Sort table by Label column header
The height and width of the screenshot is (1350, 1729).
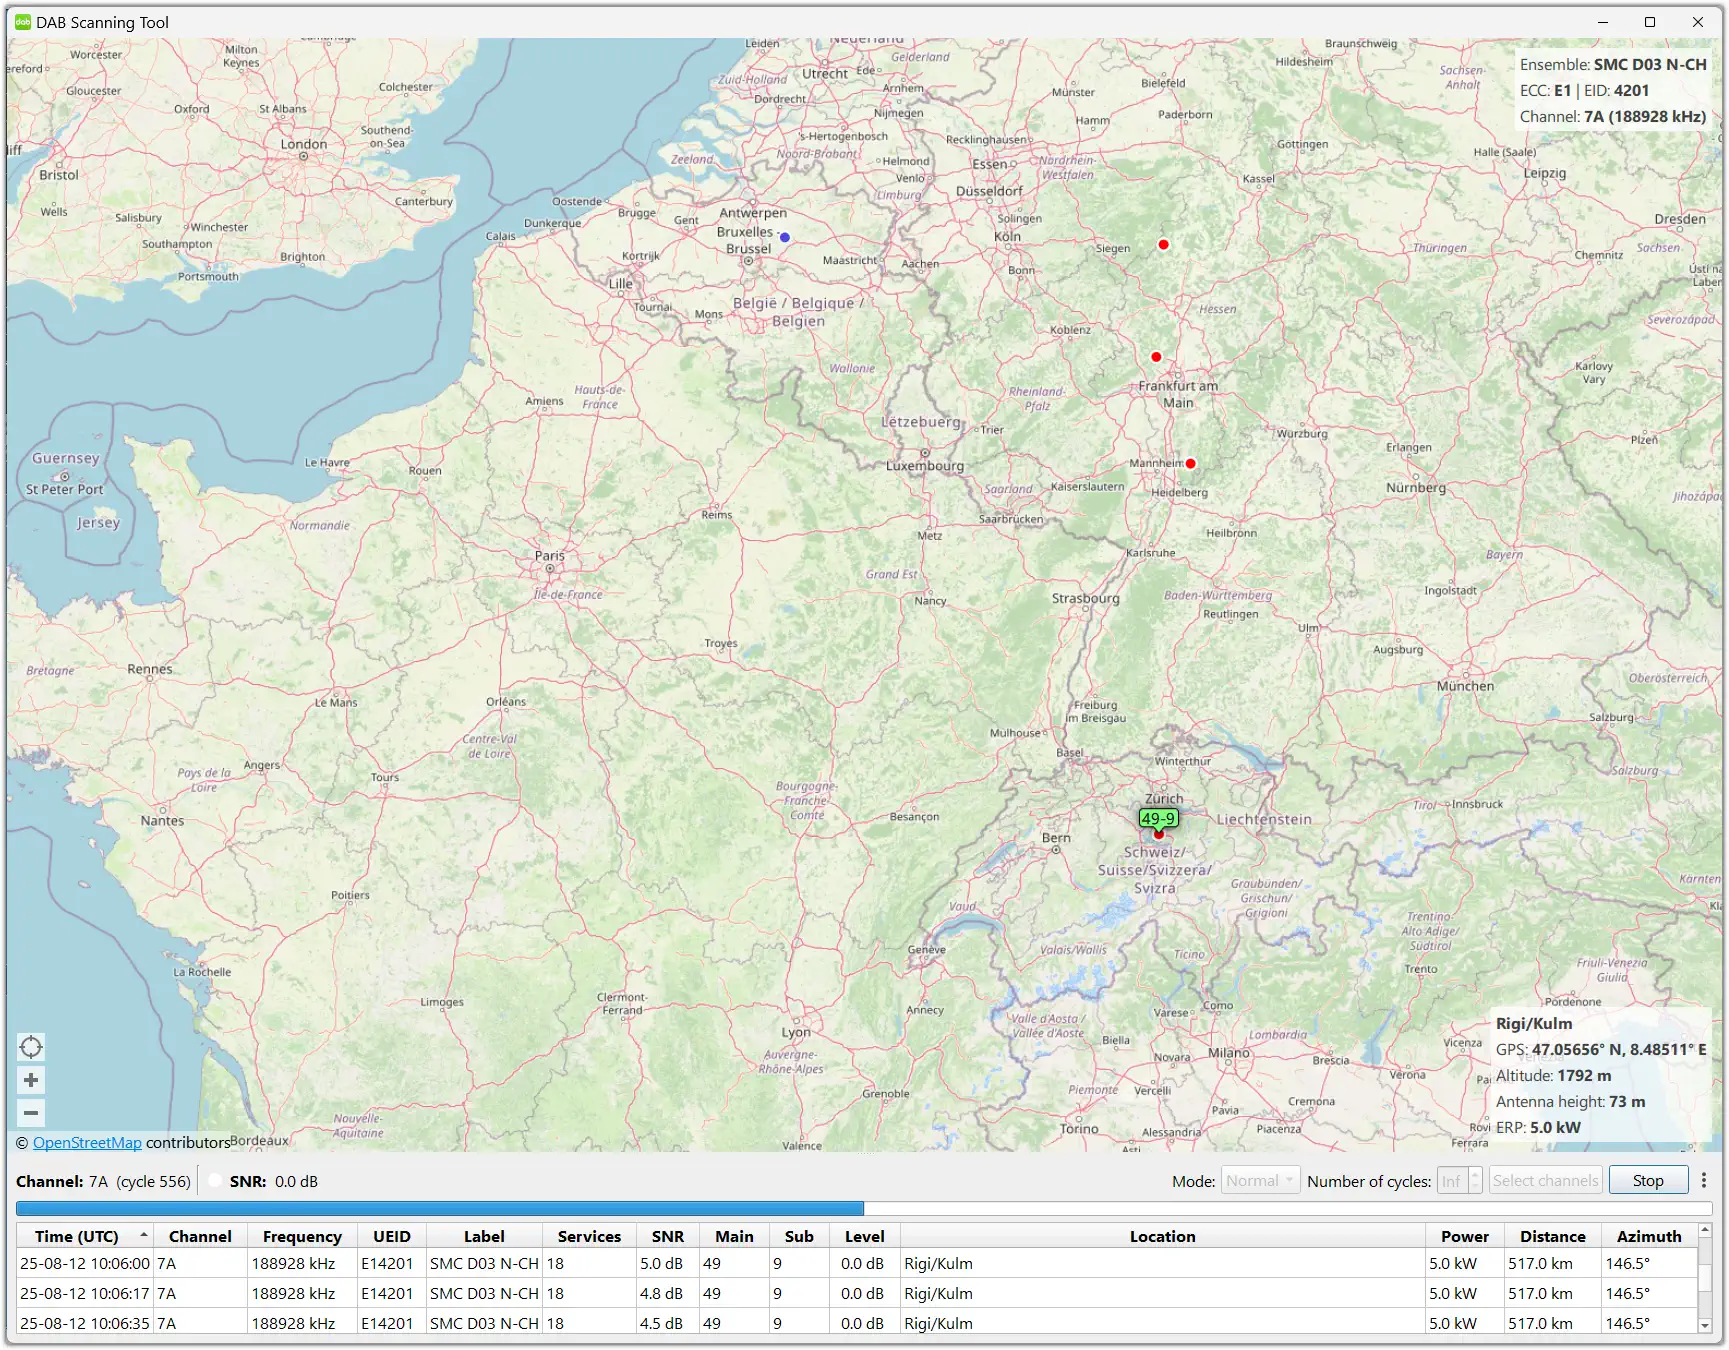coord(484,1236)
